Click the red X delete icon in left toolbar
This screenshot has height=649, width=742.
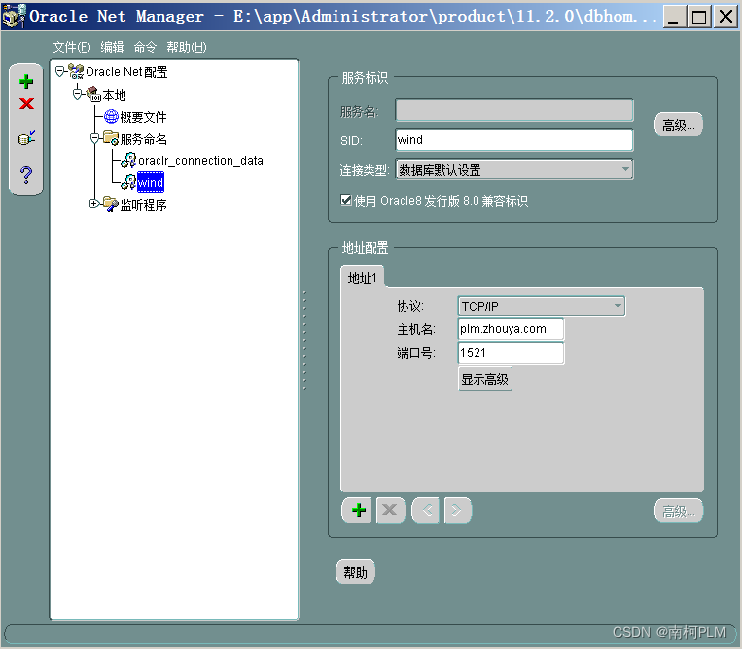pyautogui.click(x=26, y=103)
